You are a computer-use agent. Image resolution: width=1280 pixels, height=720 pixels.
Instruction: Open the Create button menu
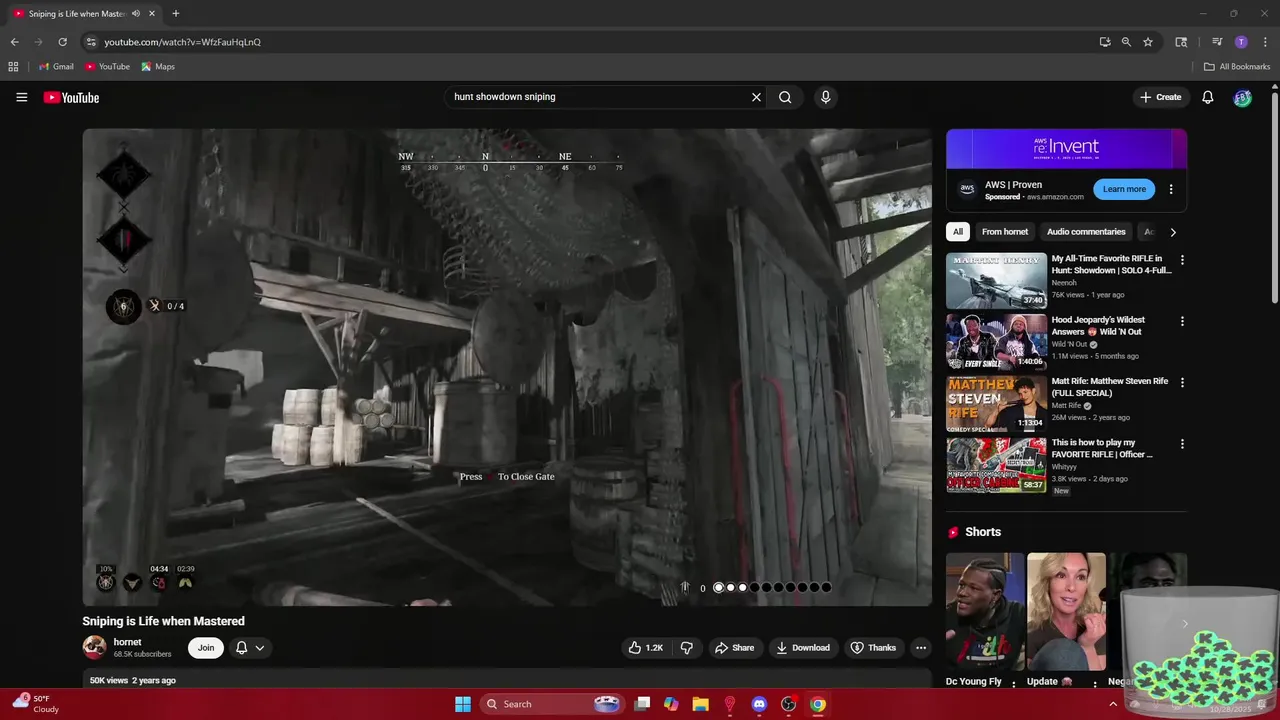coord(1160,97)
